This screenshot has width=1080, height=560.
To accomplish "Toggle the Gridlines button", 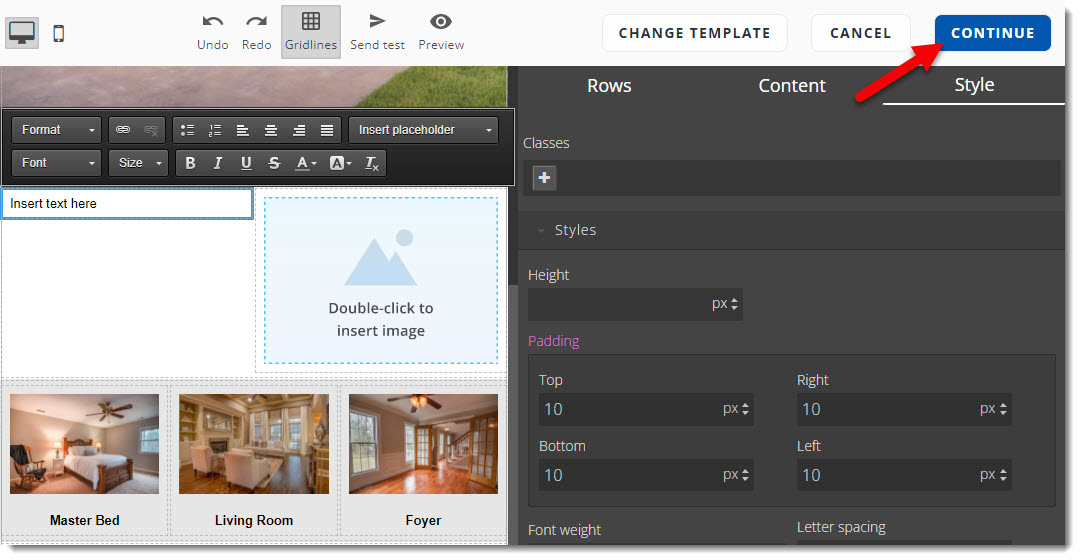I will (x=311, y=31).
